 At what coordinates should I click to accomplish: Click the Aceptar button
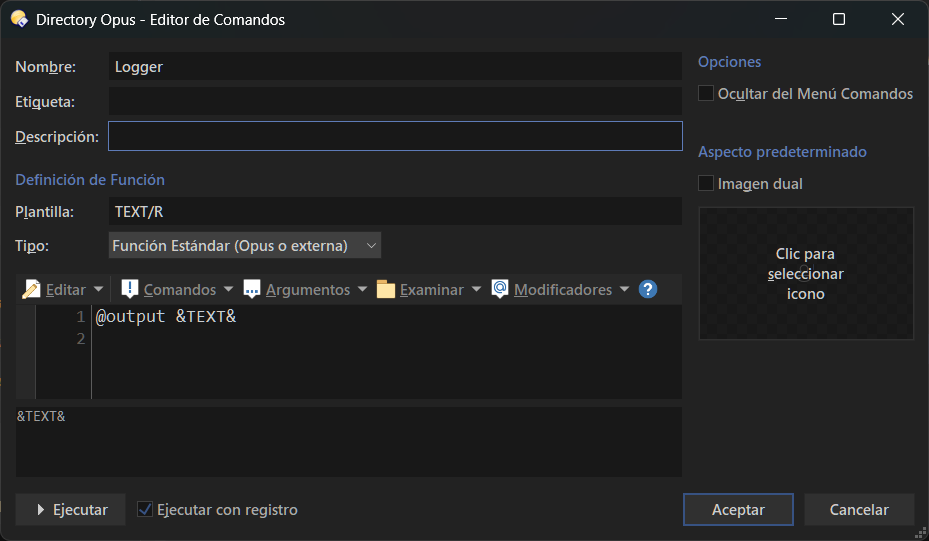coord(738,510)
